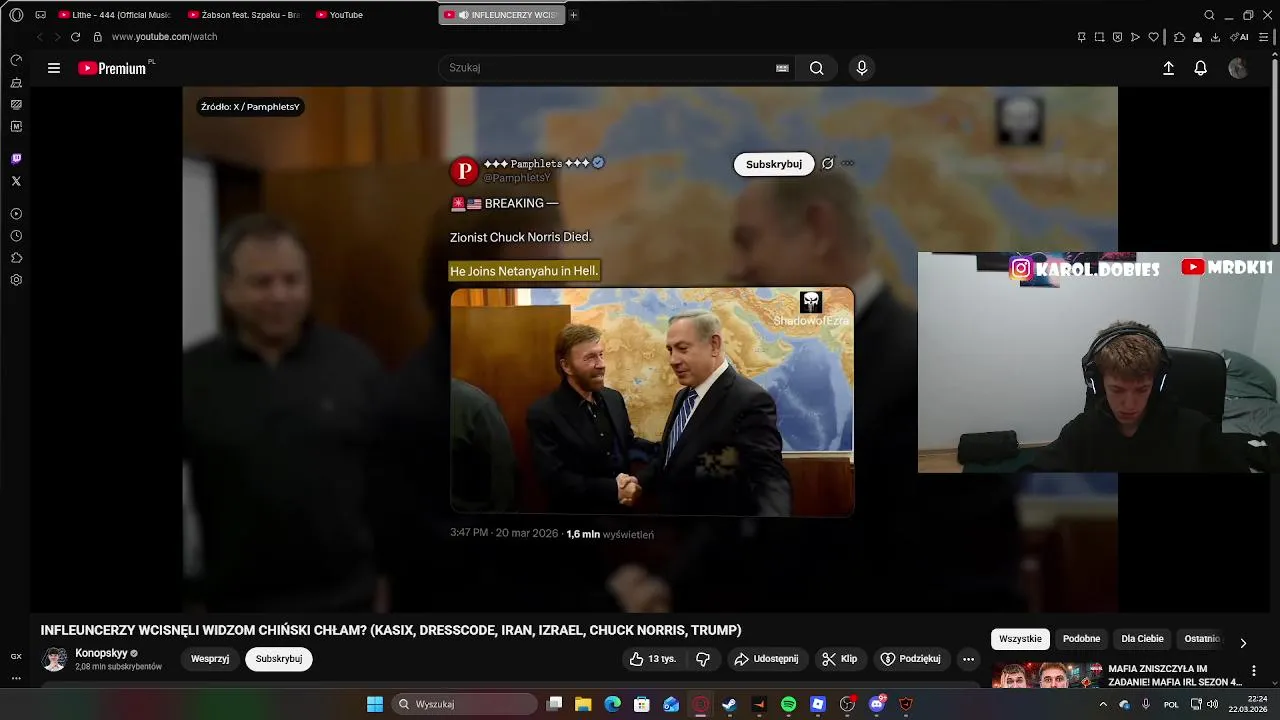The image size is (1280, 720).
Task: Dislike the video
Action: (x=703, y=659)
